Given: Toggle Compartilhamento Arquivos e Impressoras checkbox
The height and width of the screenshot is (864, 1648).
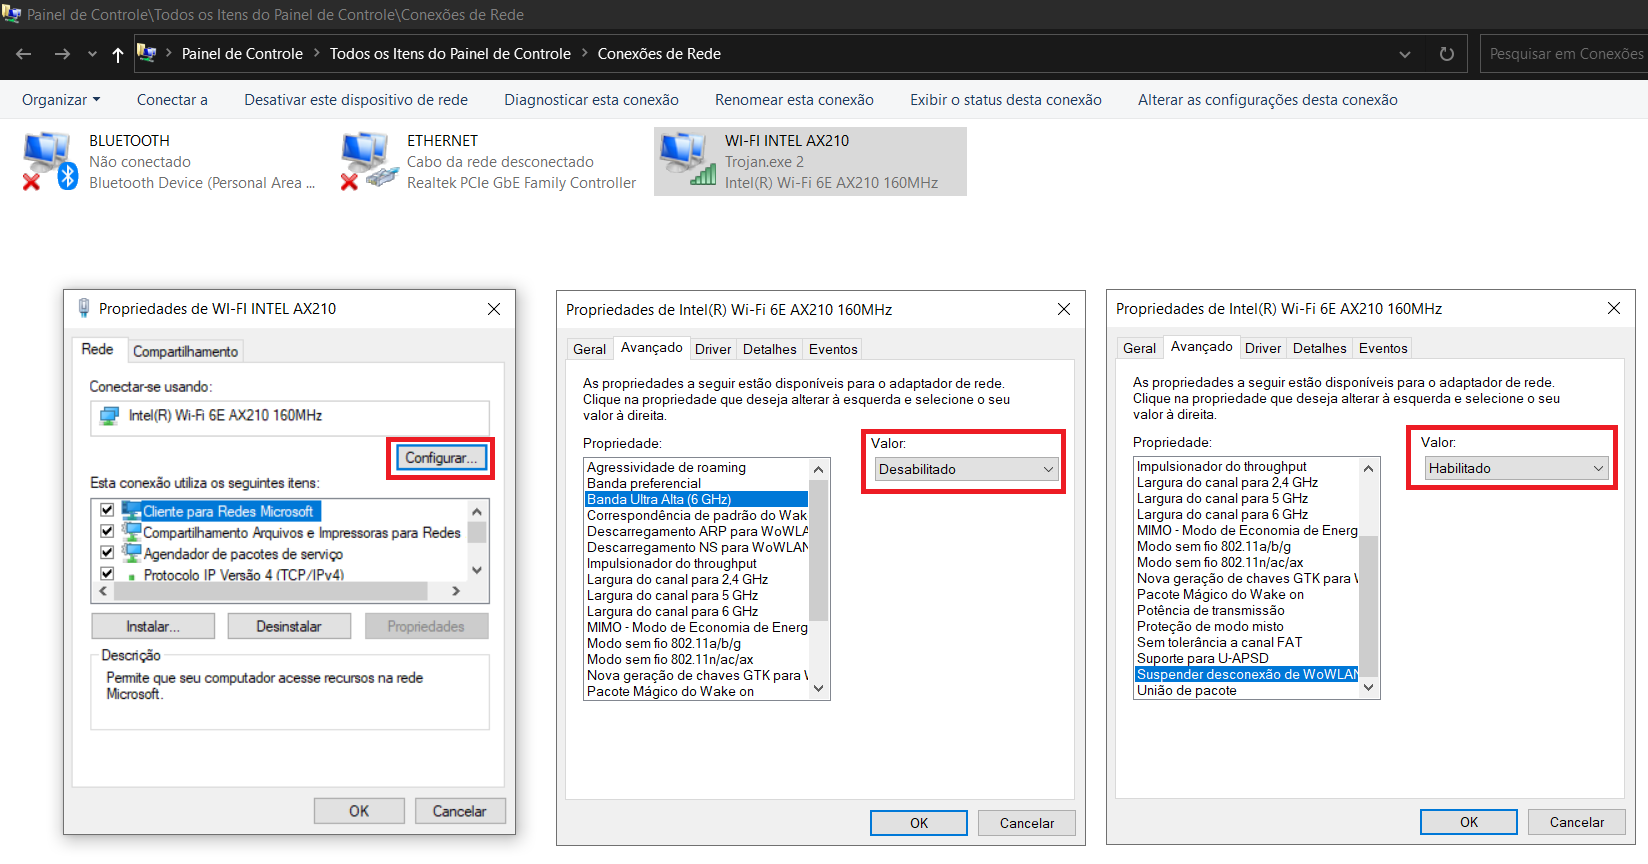Looking at the screenshot, I should pos(107,531).
